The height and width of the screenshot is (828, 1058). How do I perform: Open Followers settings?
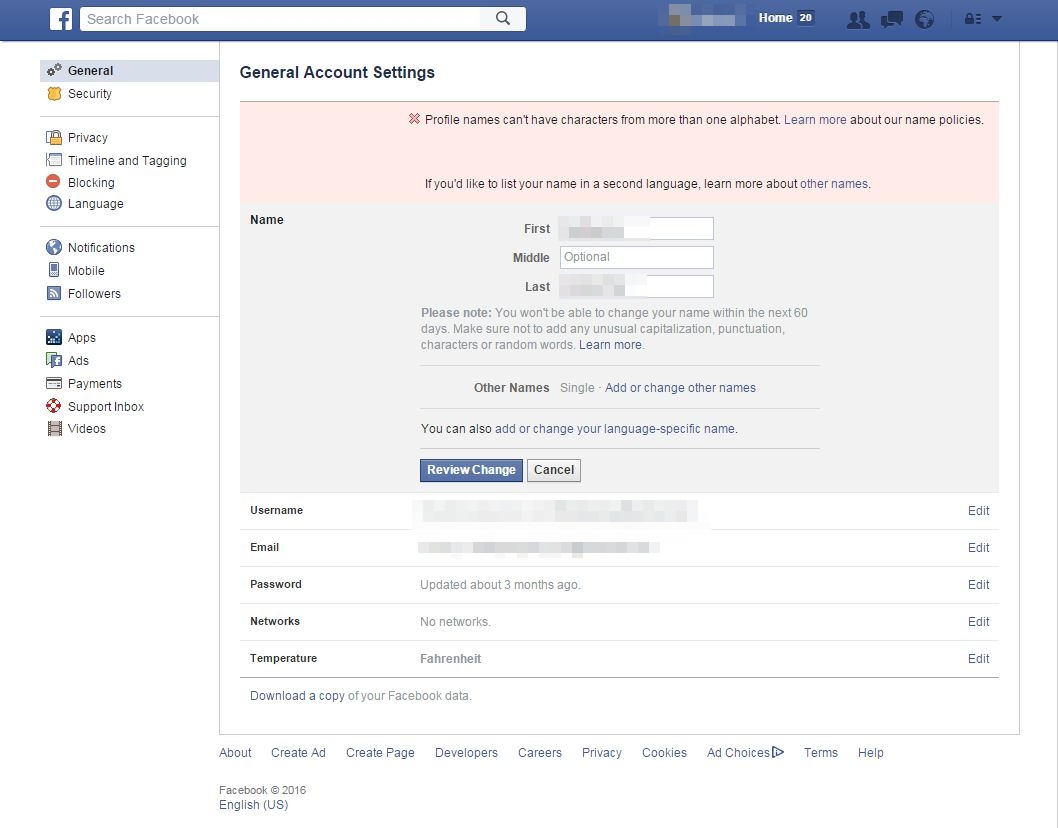click(94, 294)
